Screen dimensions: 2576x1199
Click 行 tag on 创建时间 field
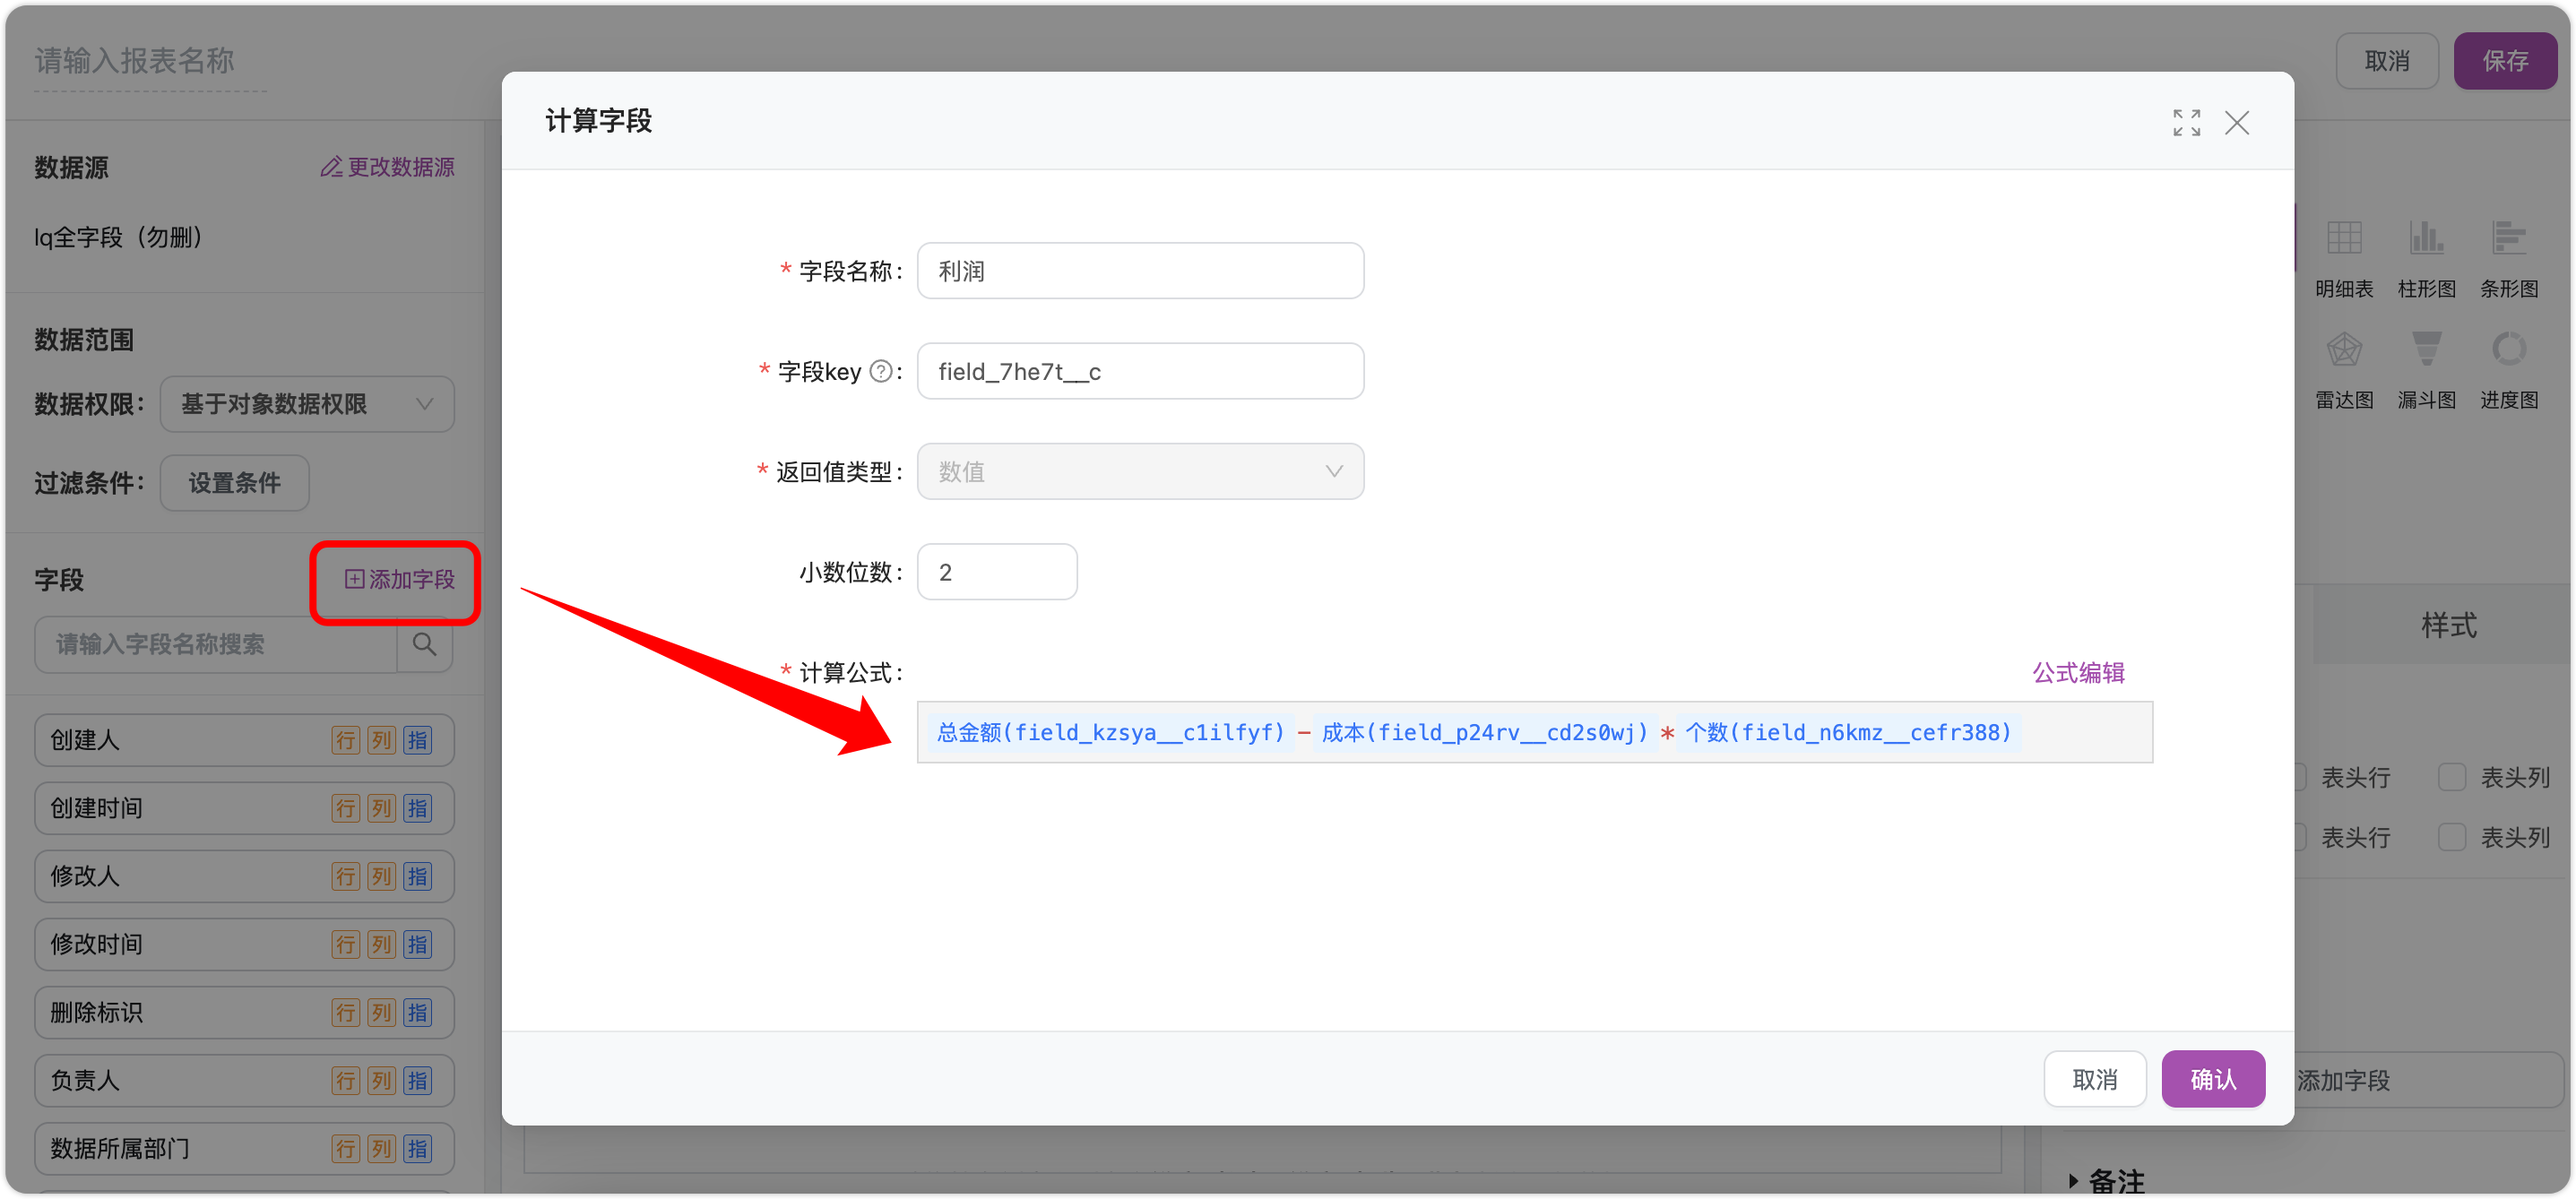click(x=345, y=808)
